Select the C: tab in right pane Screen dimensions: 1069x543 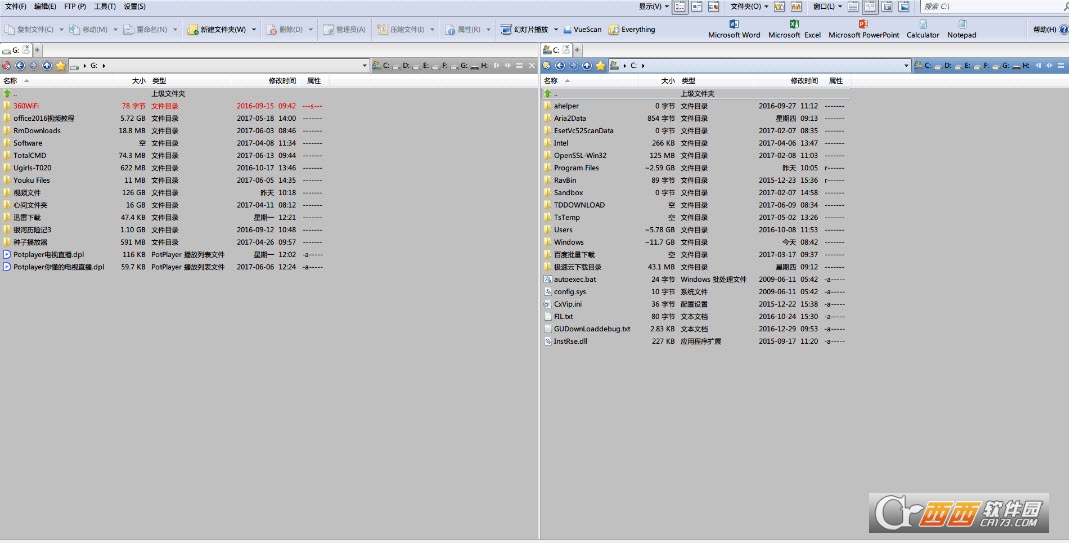[x=556, y=50]
